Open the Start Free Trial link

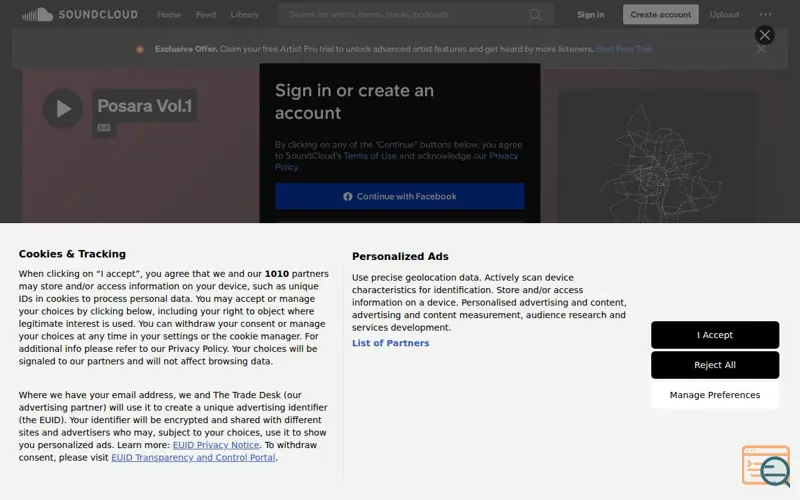click(x=623, y=49)
